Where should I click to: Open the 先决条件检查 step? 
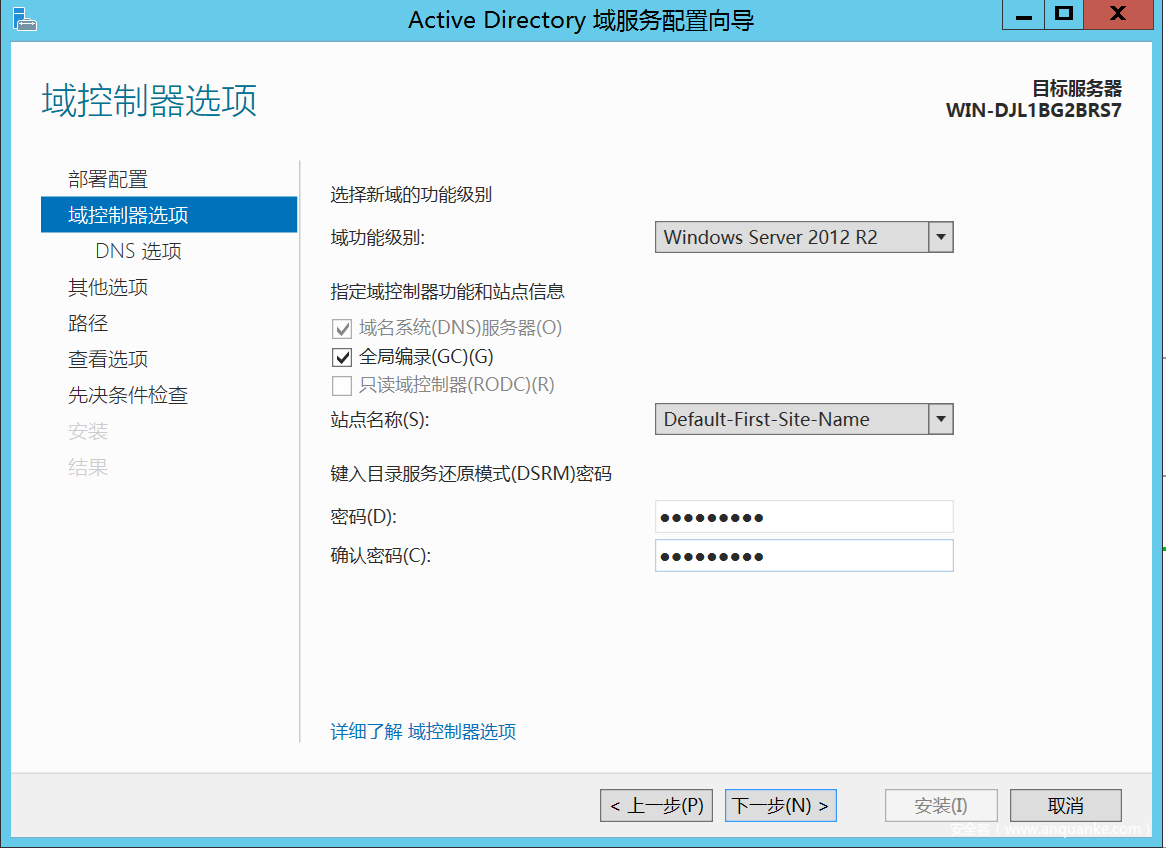[128, 395]
